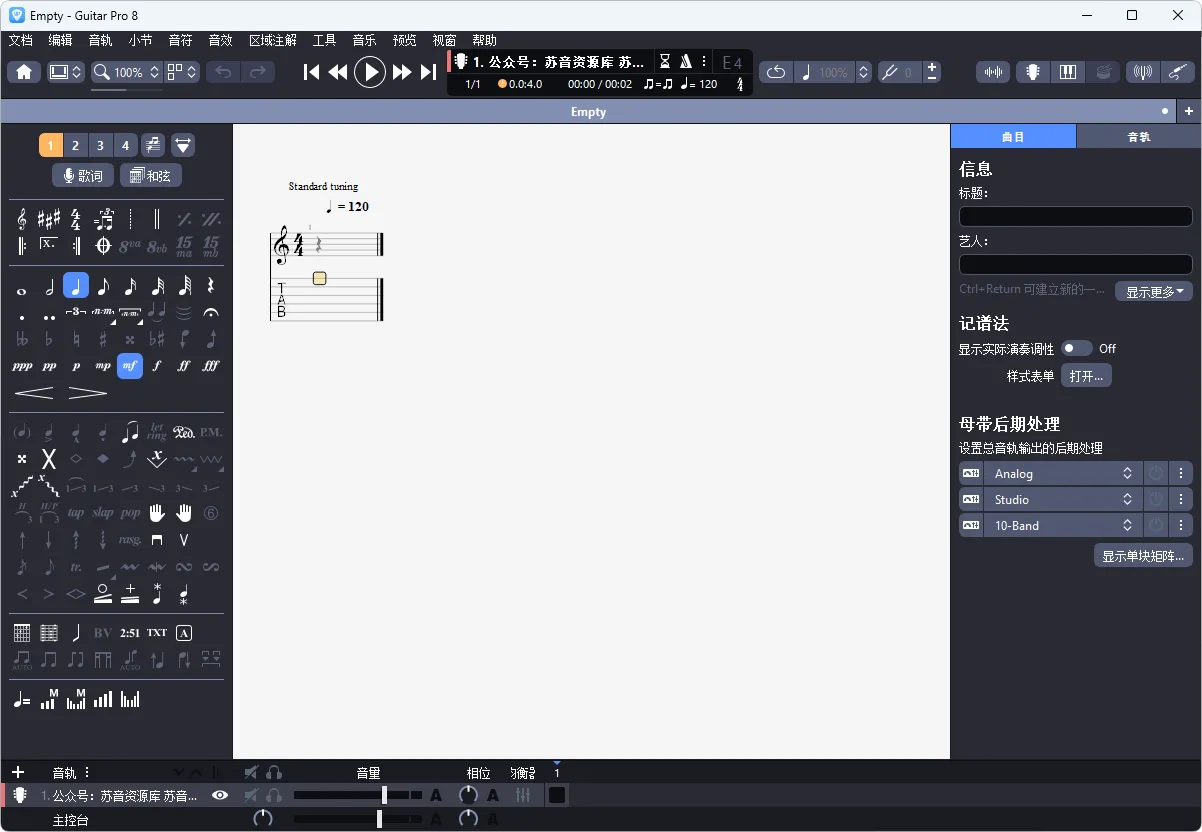Image resolution: width=1202 pixels, height=832 pixels.
Task: Select the mf dynamic marking
Action: 129,366
